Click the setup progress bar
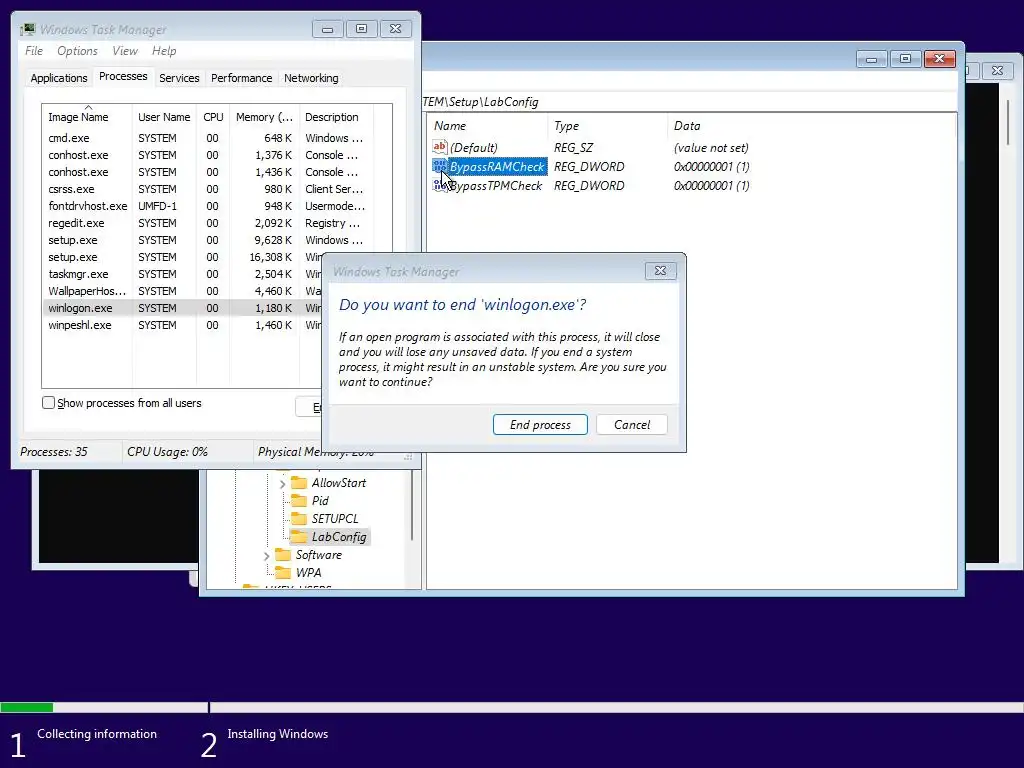The image size is (1024, 768). tap(512, 707)
